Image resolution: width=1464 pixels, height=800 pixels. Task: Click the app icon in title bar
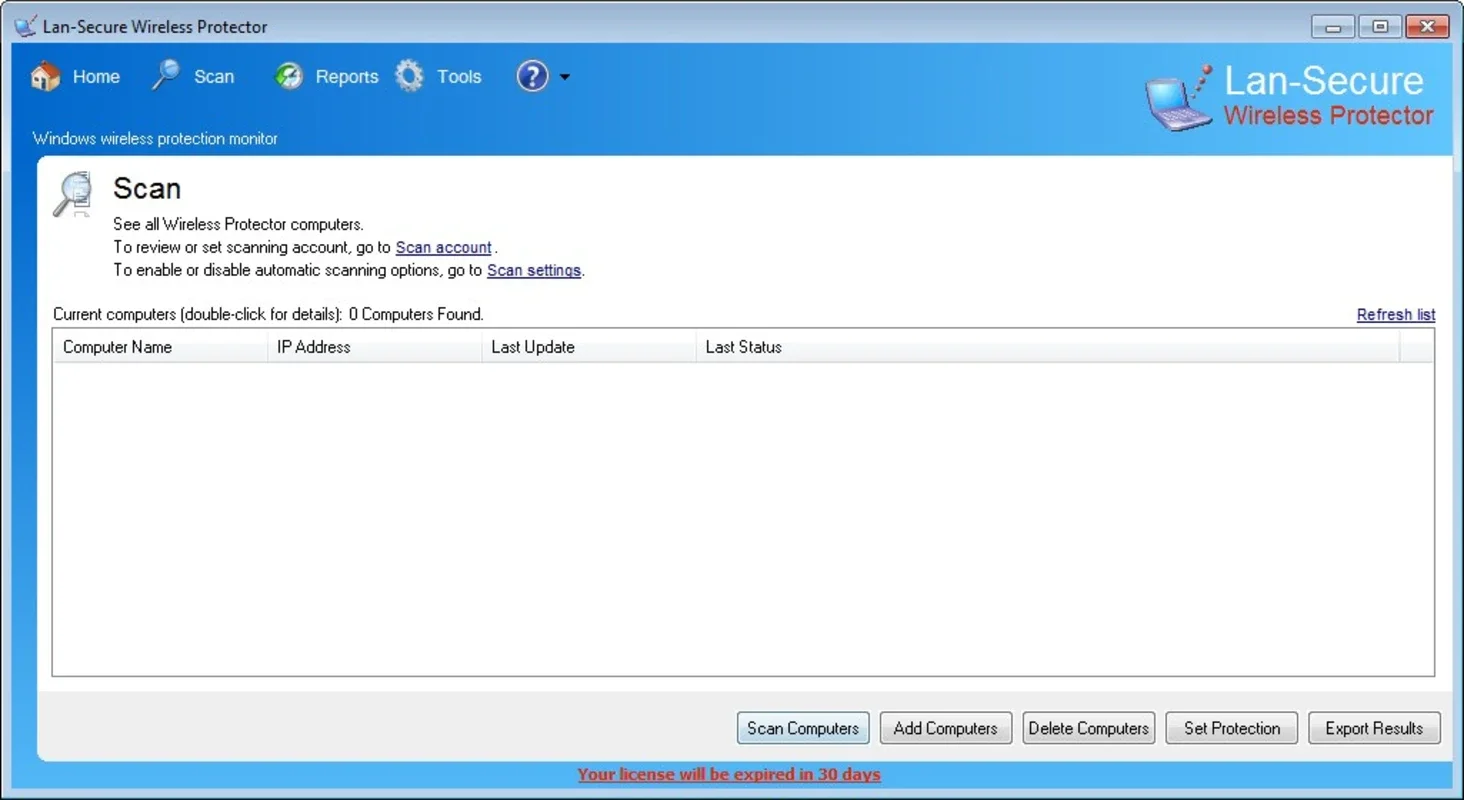pos(25,27)
